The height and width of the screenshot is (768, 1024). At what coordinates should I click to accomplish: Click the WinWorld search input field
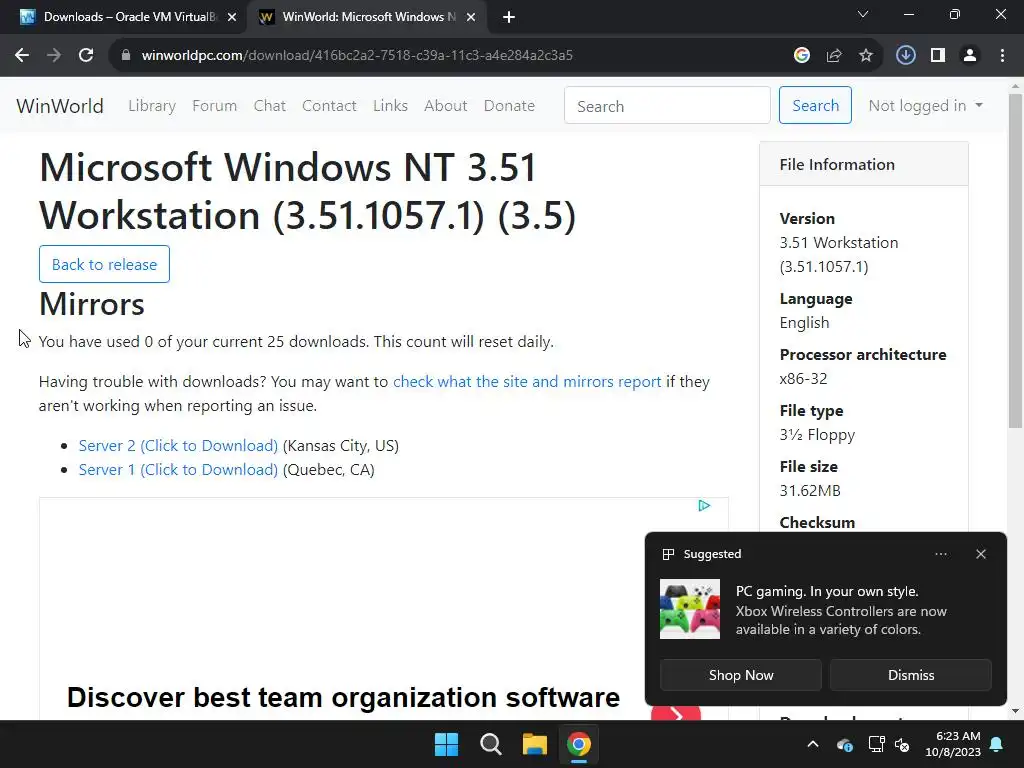click(x=667, y=105)
